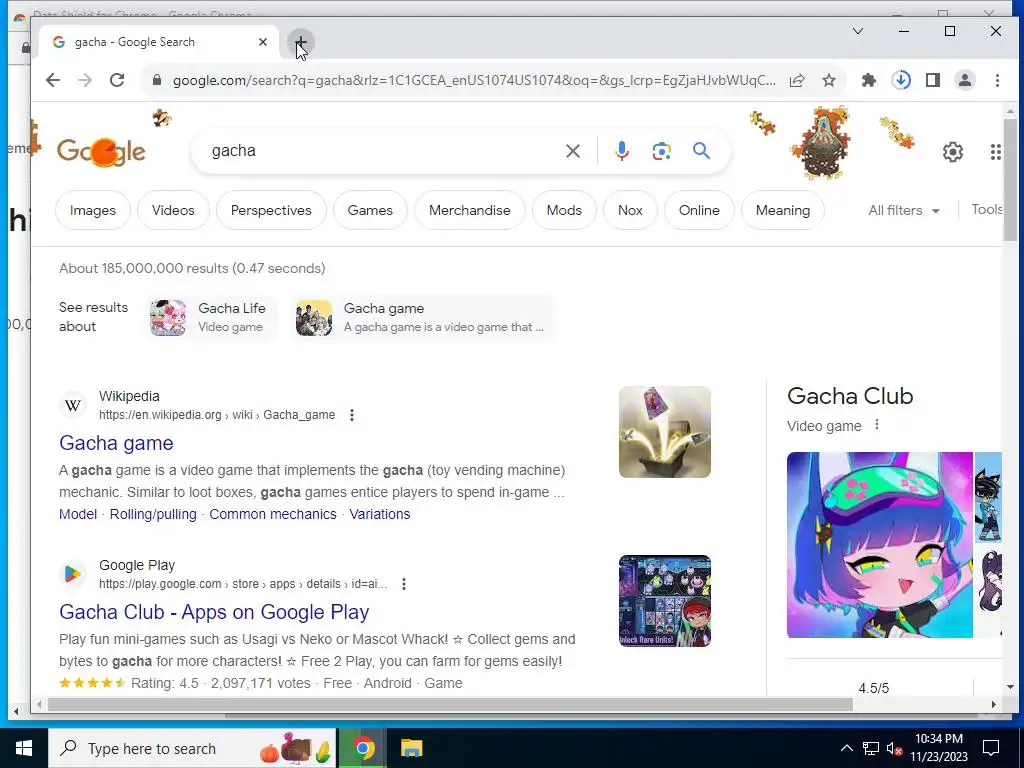
Task: Expand the All filters dropdown
Action: [904, 210]
